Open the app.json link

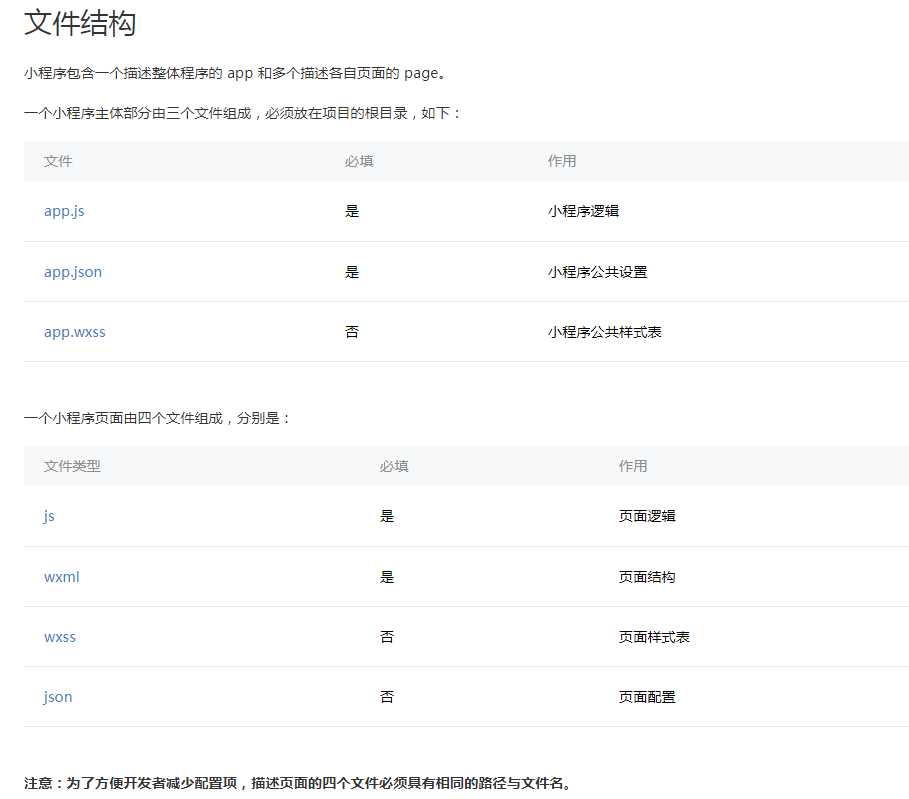coord(73,272)
